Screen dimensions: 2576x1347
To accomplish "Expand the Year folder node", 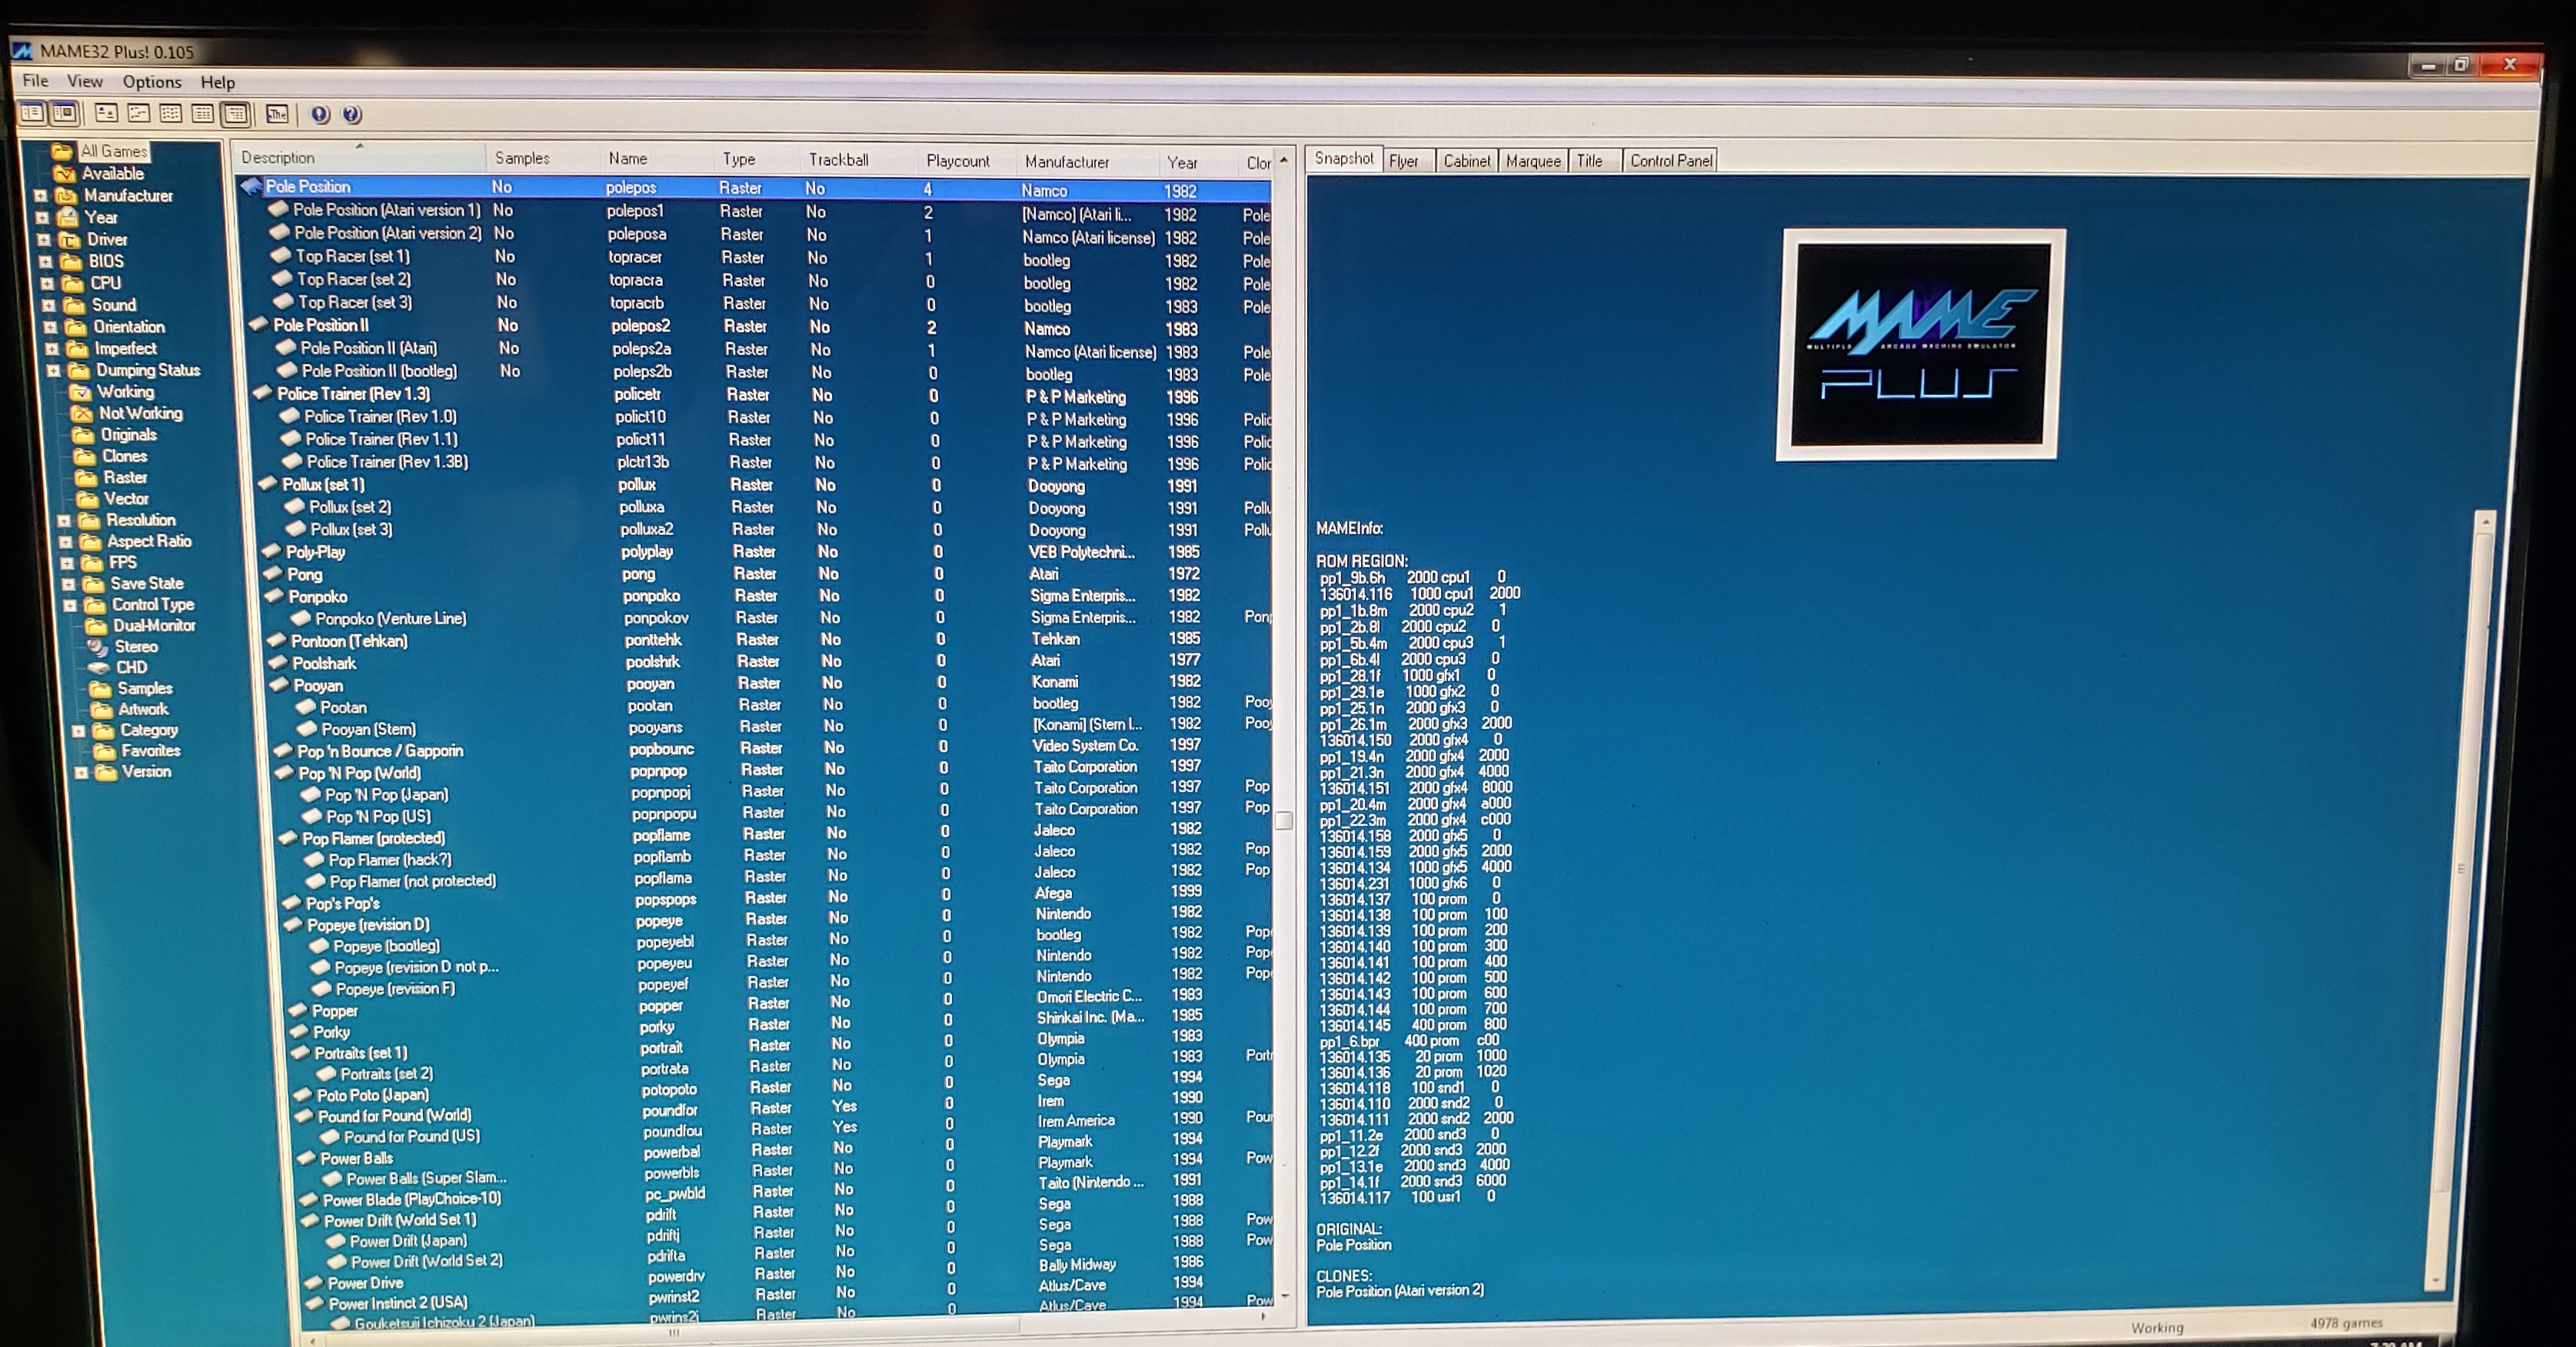I will (x=42, y=218).
